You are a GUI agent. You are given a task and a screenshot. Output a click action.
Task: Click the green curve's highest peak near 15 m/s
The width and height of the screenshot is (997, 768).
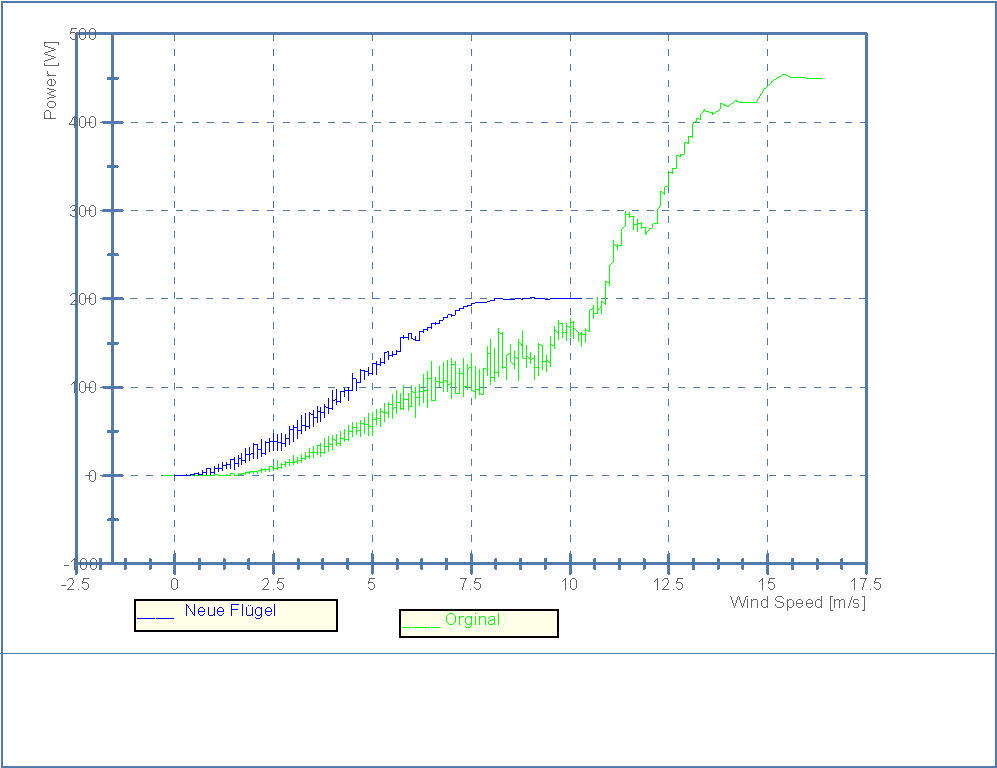785,74
